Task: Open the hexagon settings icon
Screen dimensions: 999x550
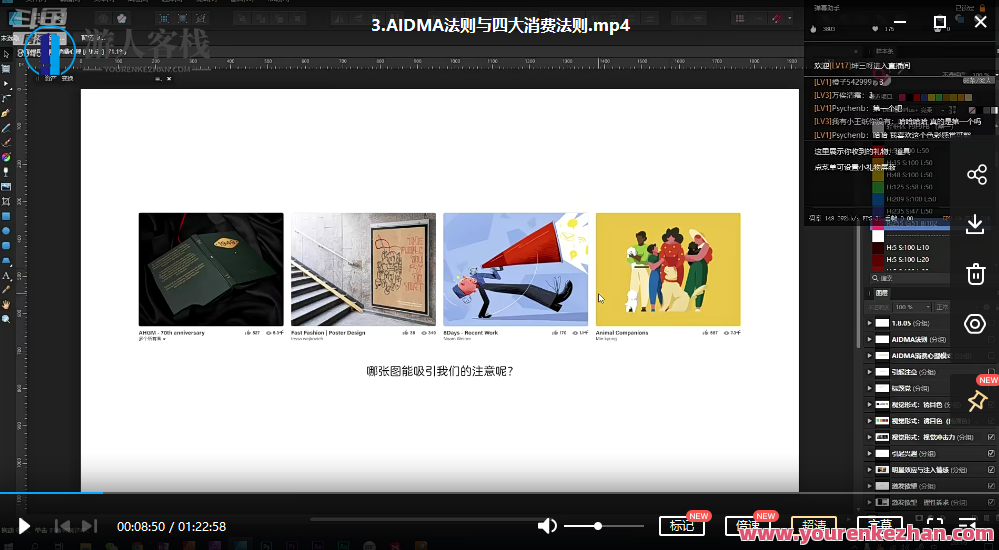Action: pos(975,324)
